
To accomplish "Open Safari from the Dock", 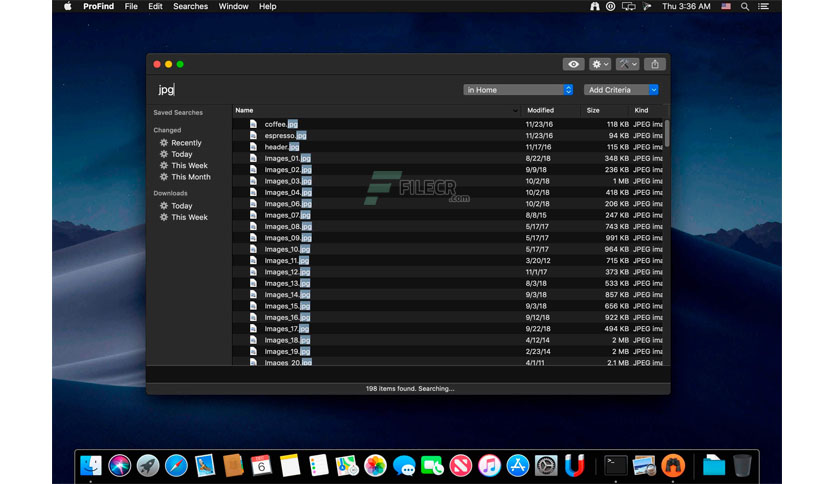I will tap(176, 465).
